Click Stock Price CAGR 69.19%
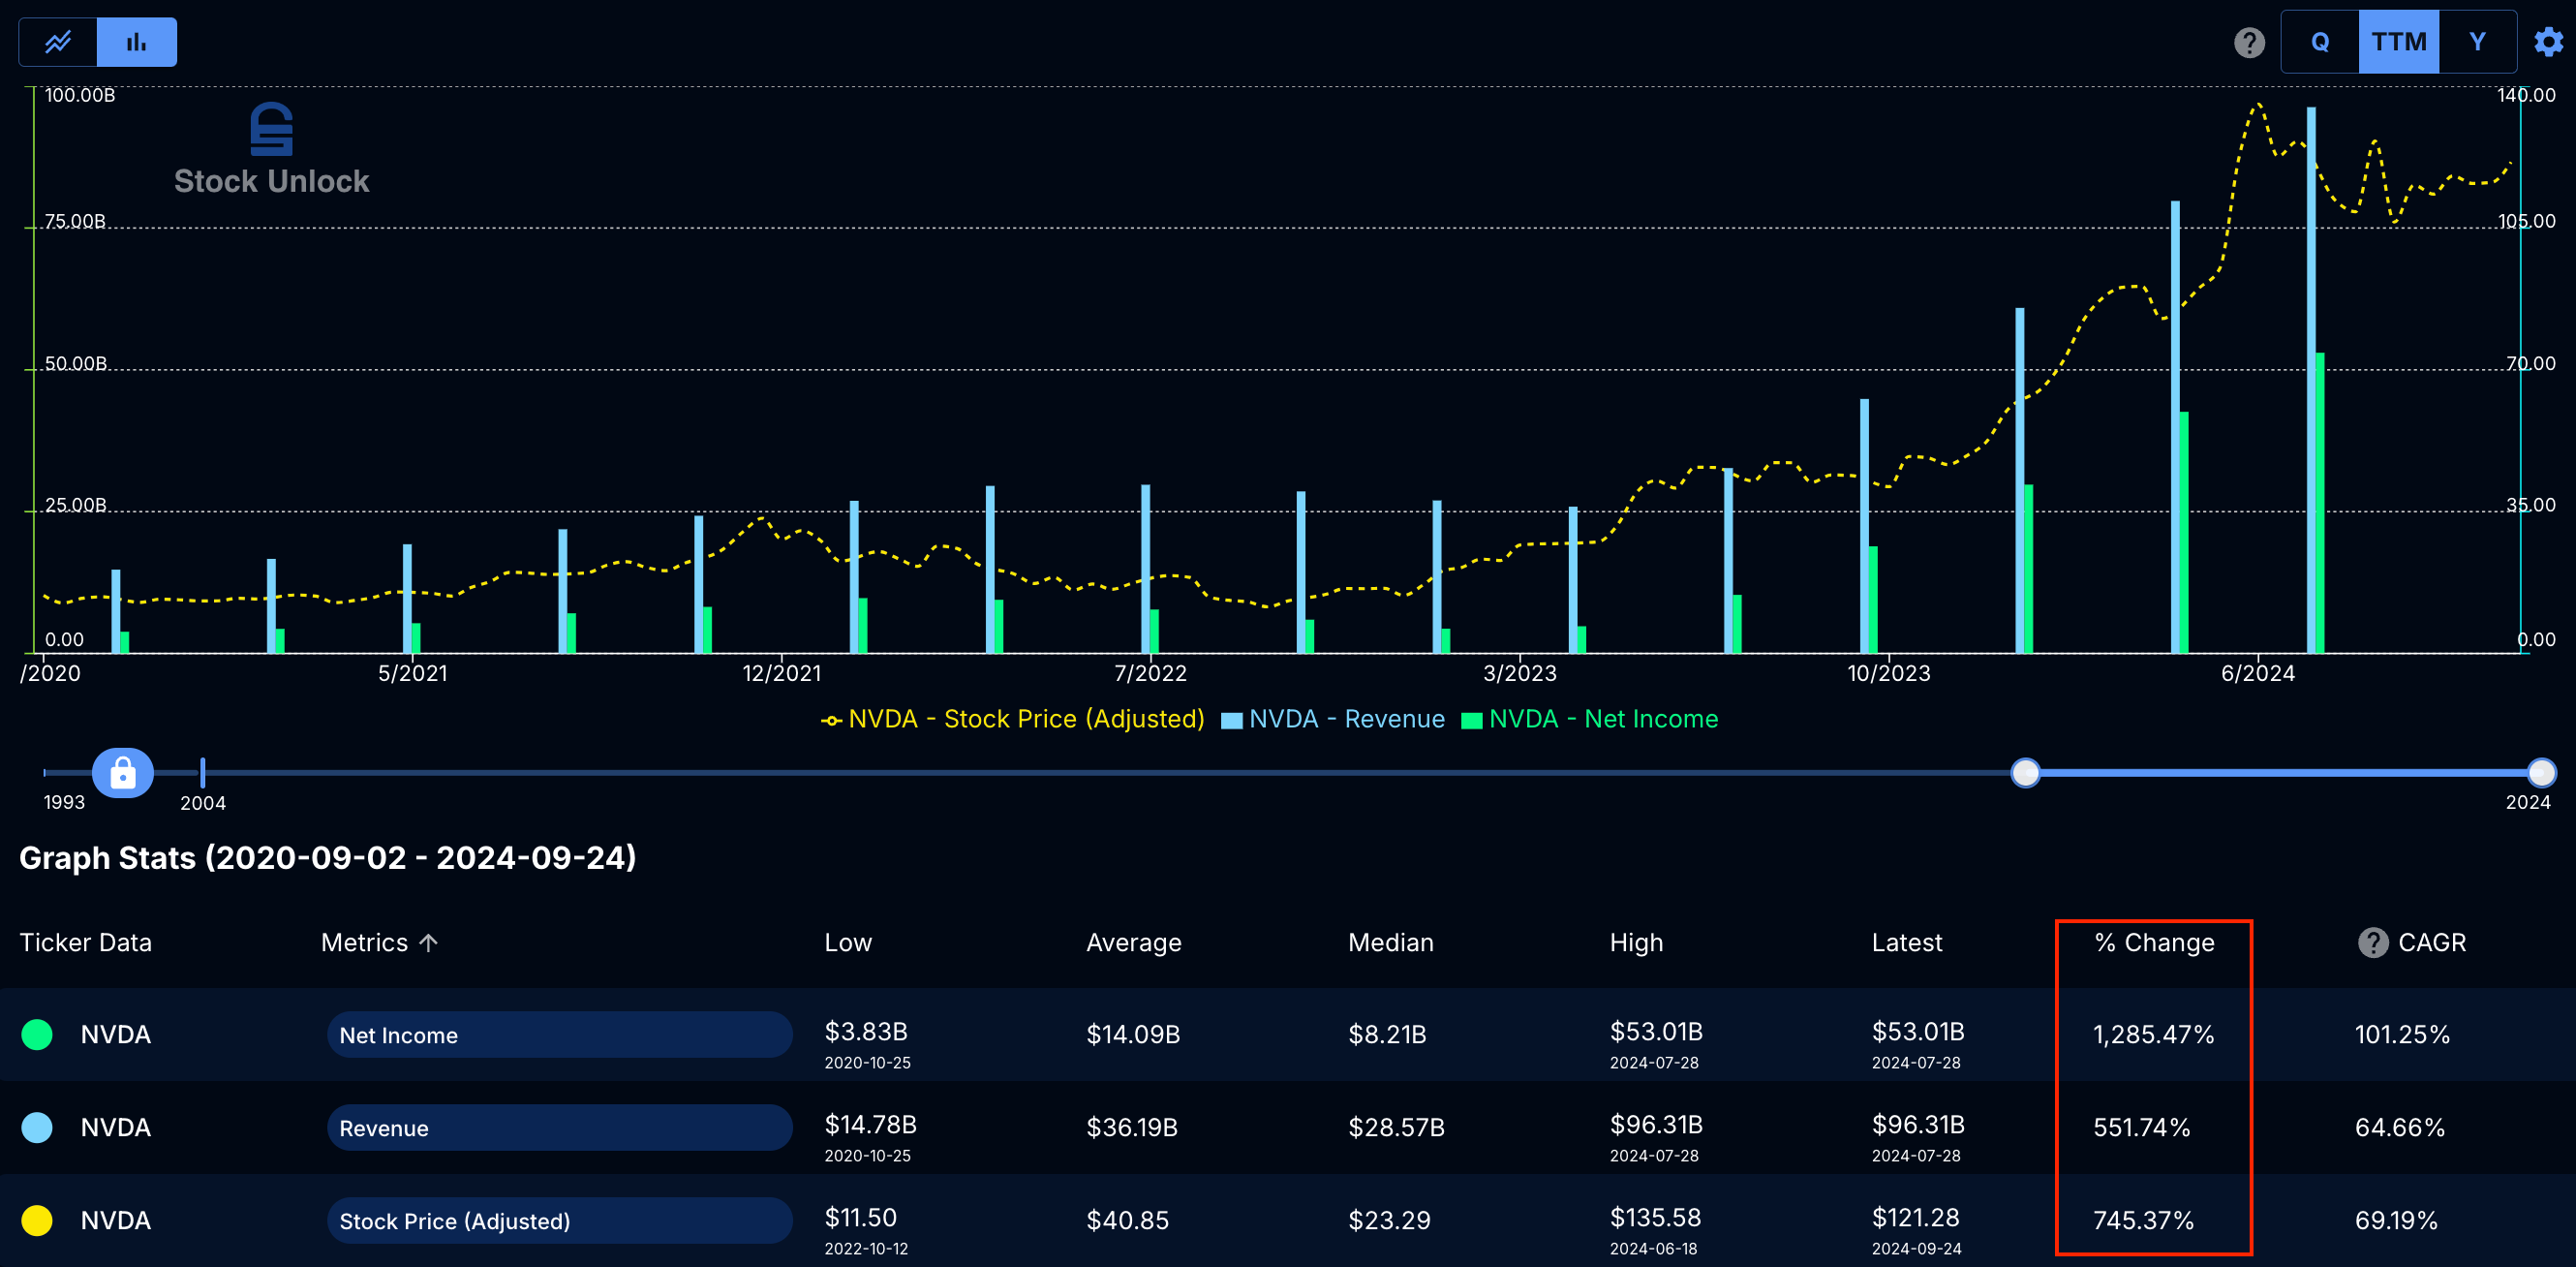 (2396, 1220)
